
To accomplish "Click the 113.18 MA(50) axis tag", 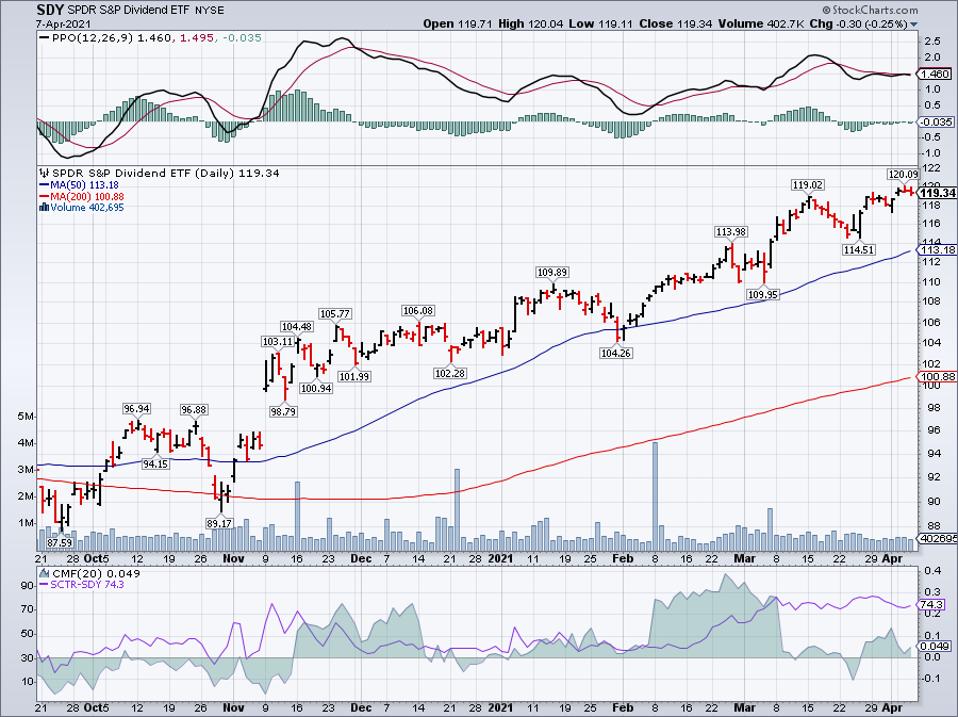I will click(x=937, y=250).
